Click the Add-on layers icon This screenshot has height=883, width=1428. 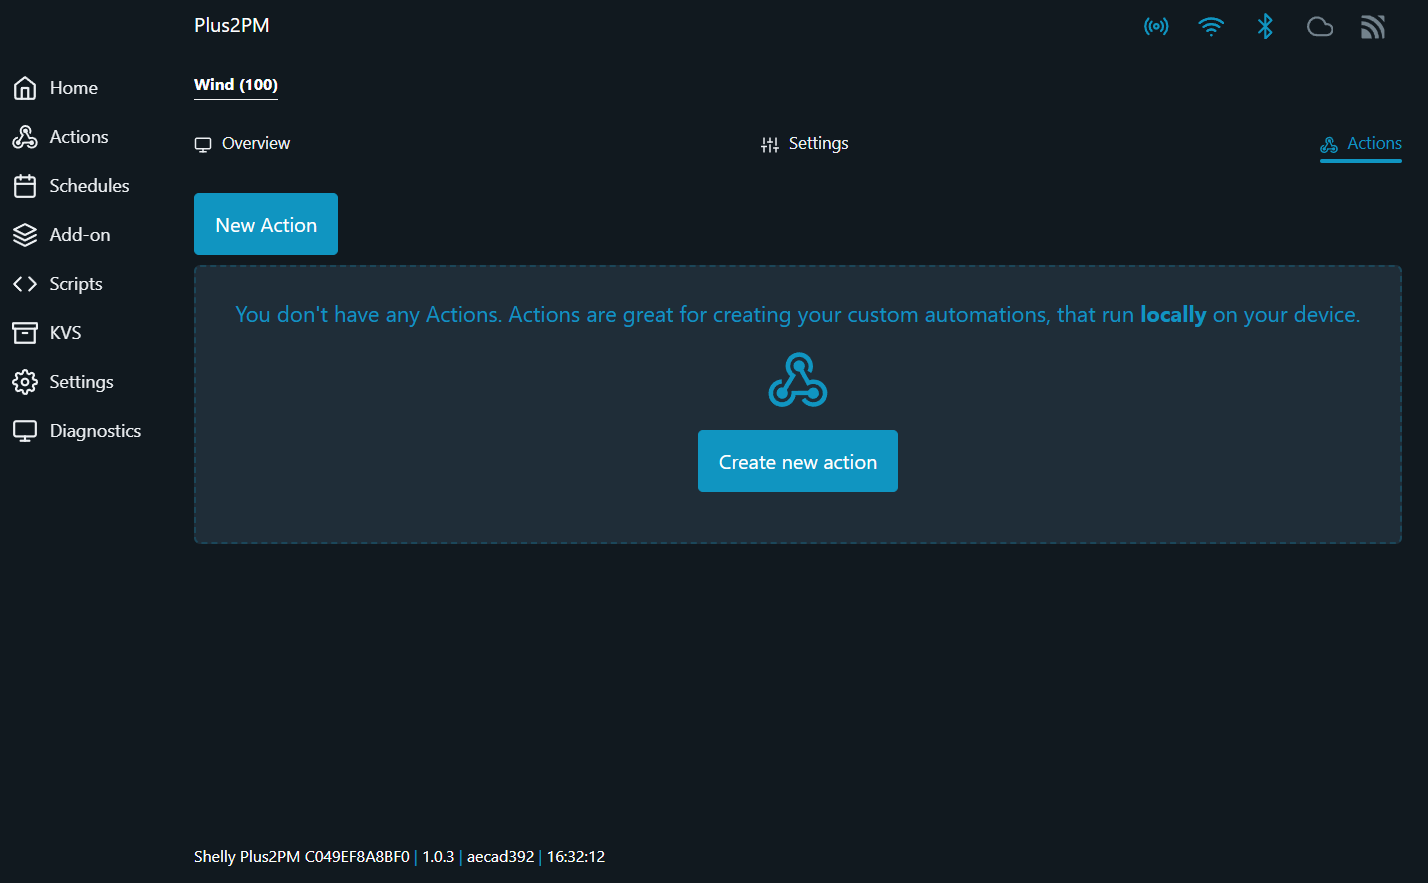tap(25, 235)
